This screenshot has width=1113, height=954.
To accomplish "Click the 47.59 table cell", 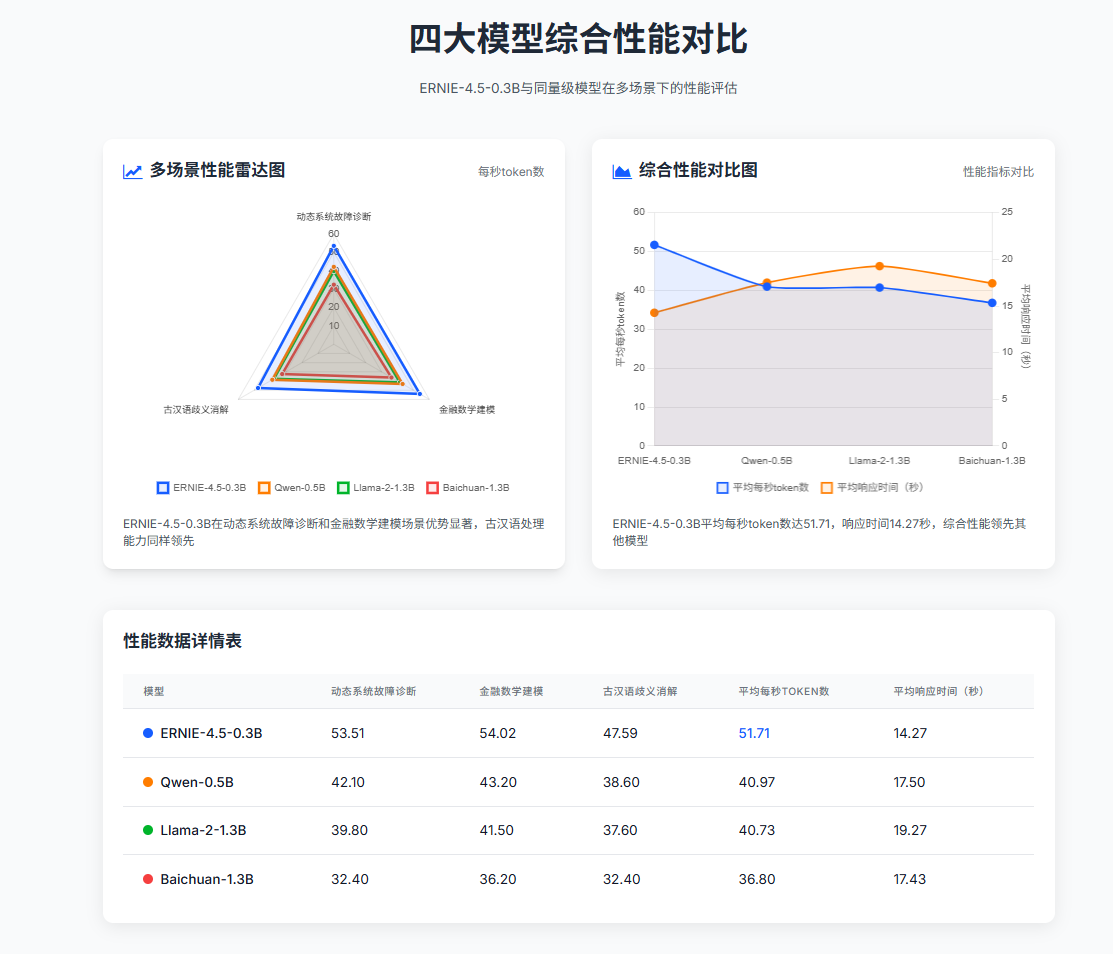I will (620, 733).
